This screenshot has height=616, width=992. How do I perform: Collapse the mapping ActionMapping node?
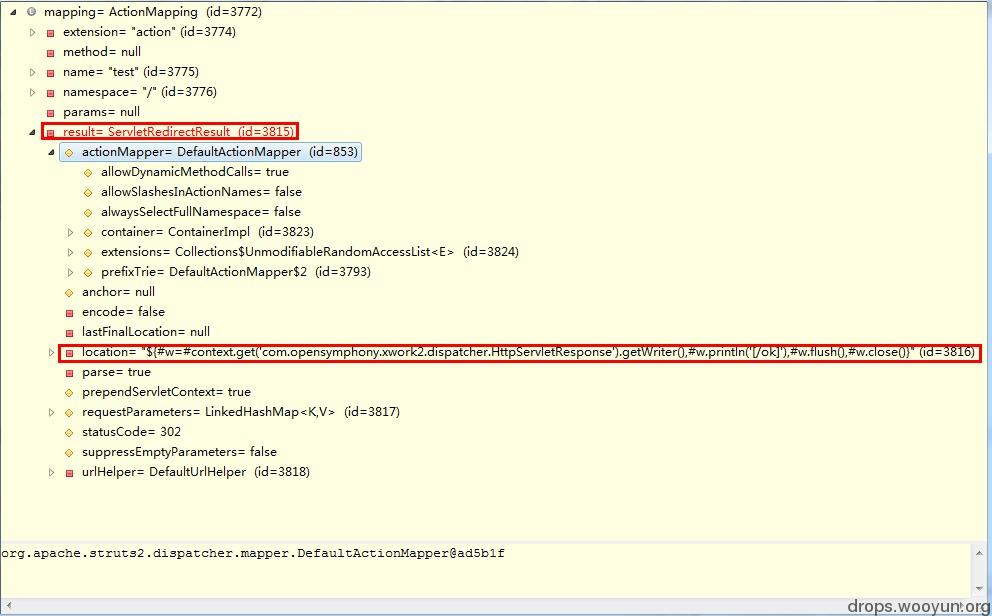pos(13,12)
